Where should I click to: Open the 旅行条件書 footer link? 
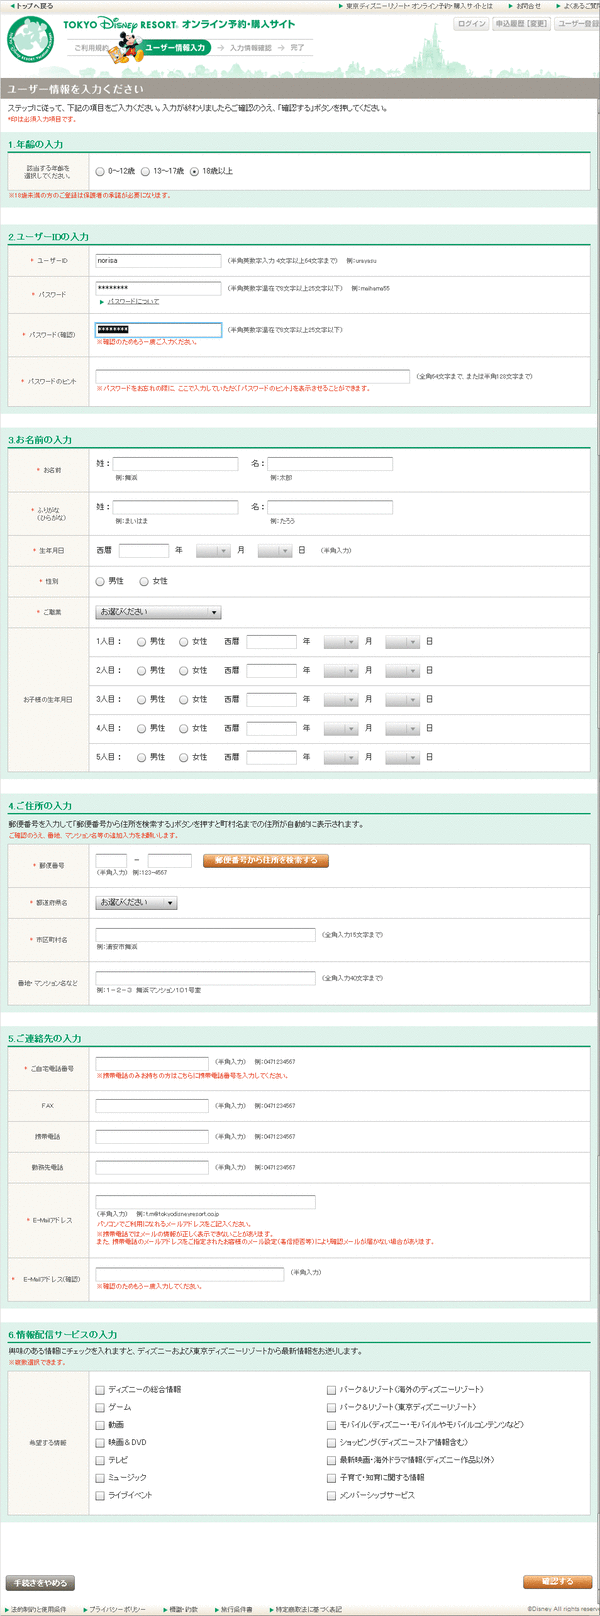(238, 1609)
